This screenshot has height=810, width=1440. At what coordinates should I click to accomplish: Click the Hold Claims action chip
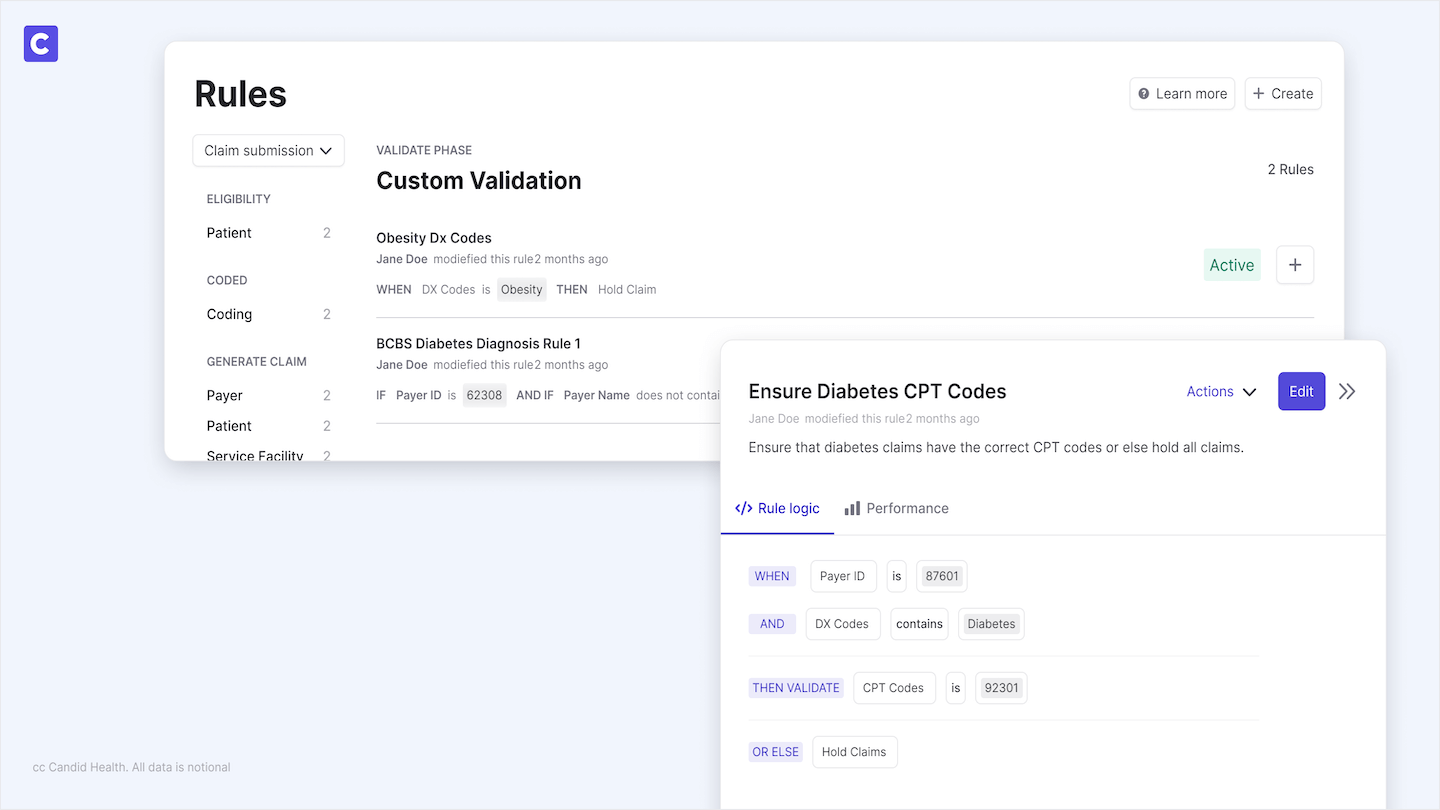coord(854,752)
